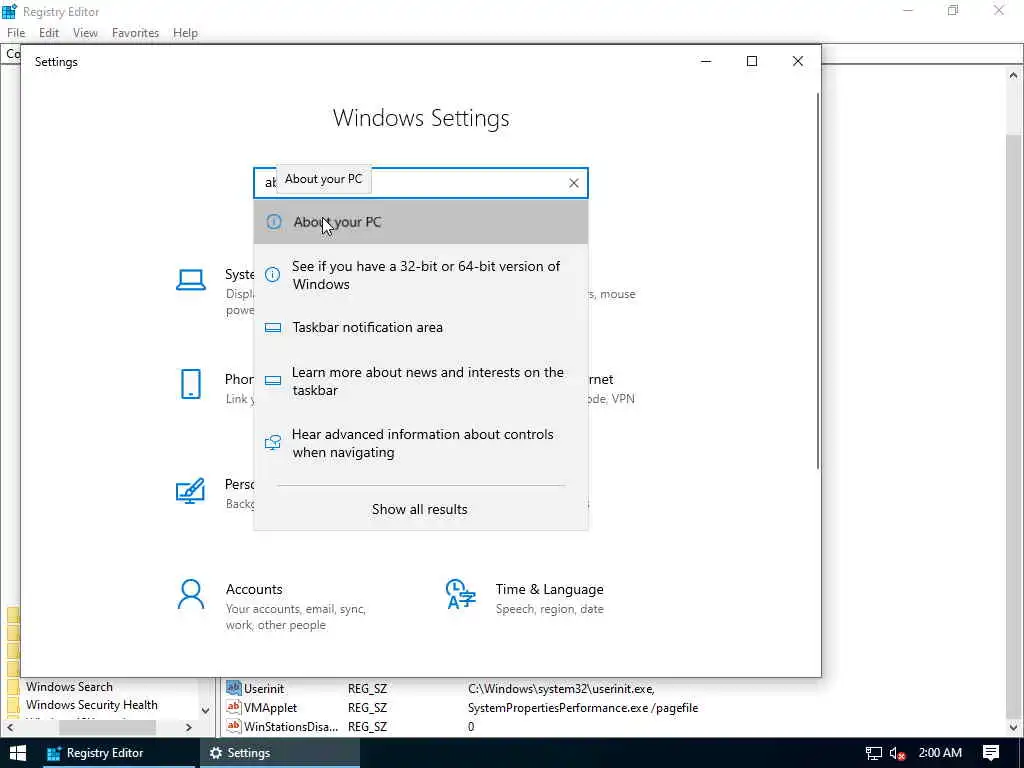1024x768 pixels.
Task: Open the System settings laptop icon
Action: tap(191, 280)
